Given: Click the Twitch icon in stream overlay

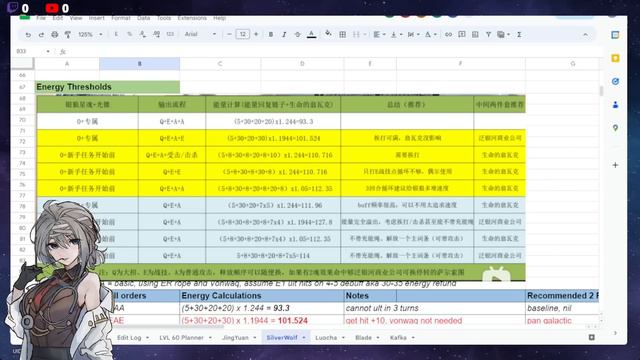Looking at the screenshot, I should tap(13, 8).
